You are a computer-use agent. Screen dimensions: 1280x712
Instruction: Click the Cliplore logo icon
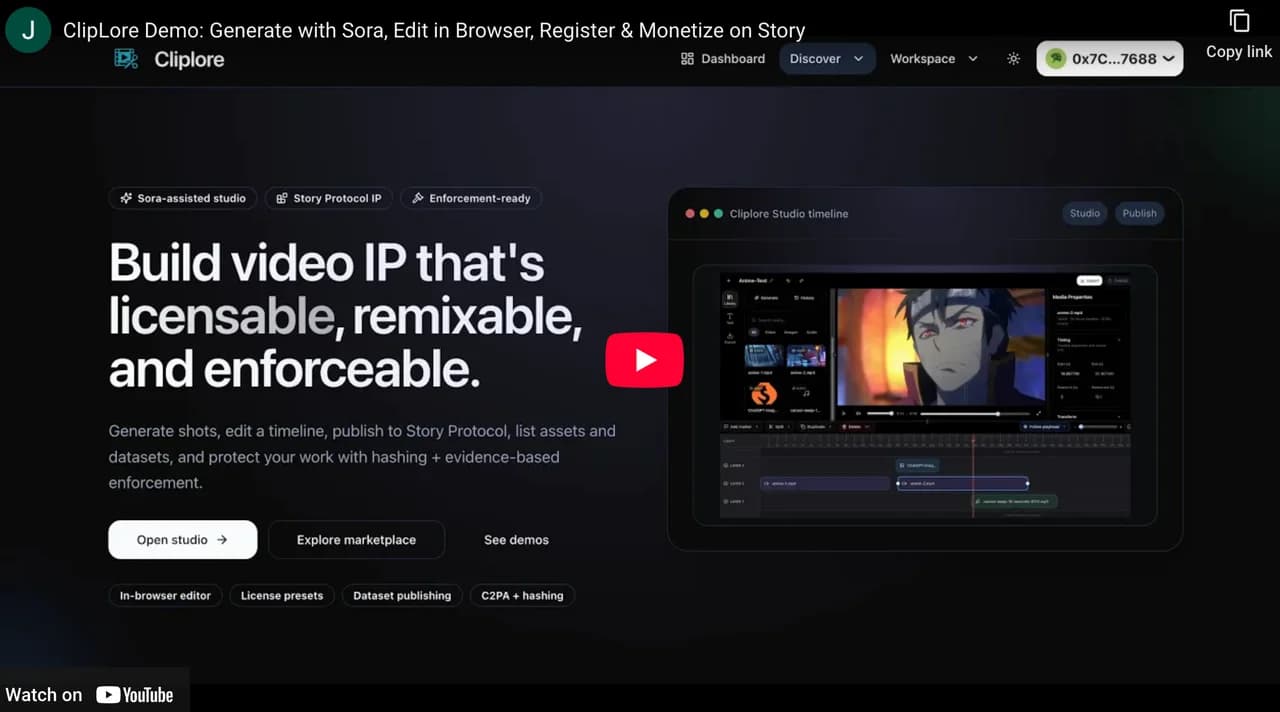point(126,59)
